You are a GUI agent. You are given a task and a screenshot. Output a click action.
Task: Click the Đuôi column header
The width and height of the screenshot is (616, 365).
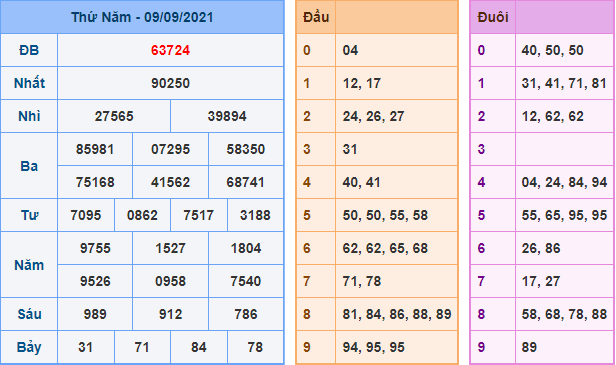[493, 17]
